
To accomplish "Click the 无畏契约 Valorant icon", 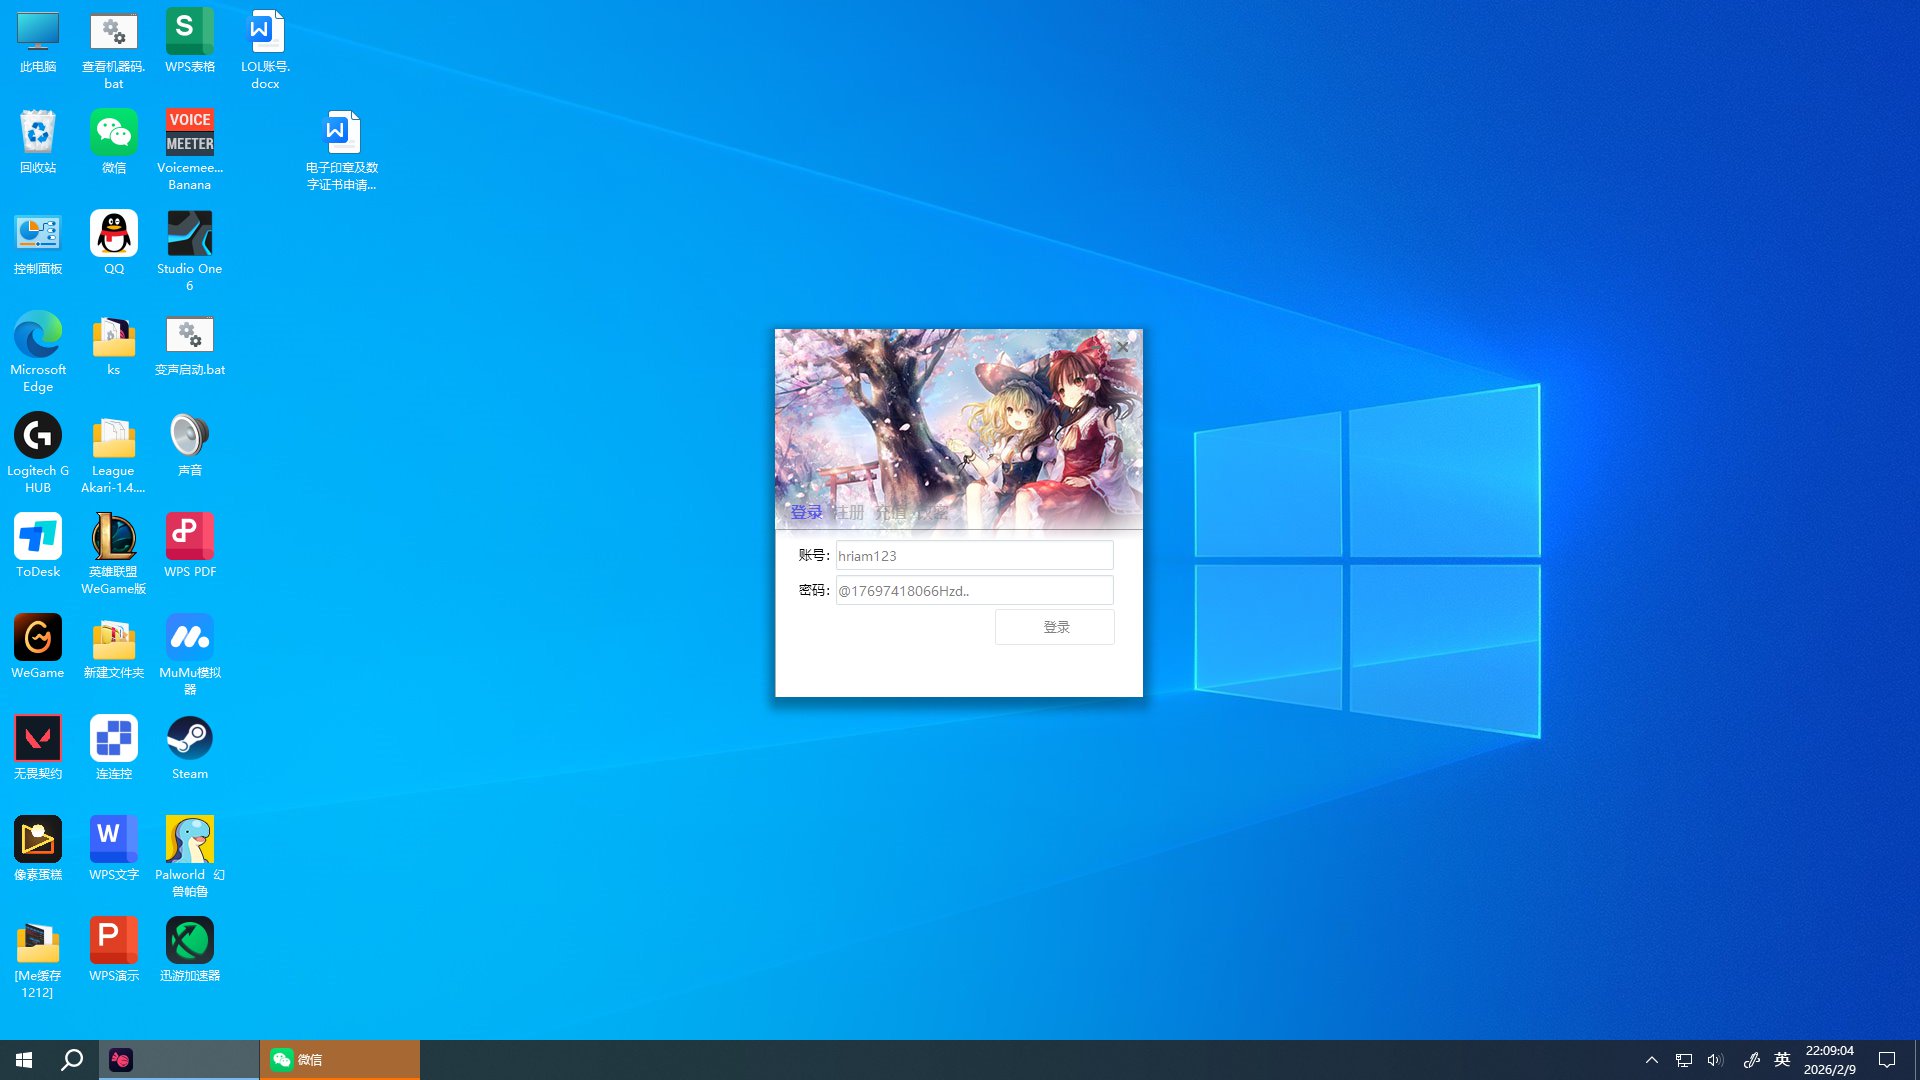I will [x=38, y=740].
